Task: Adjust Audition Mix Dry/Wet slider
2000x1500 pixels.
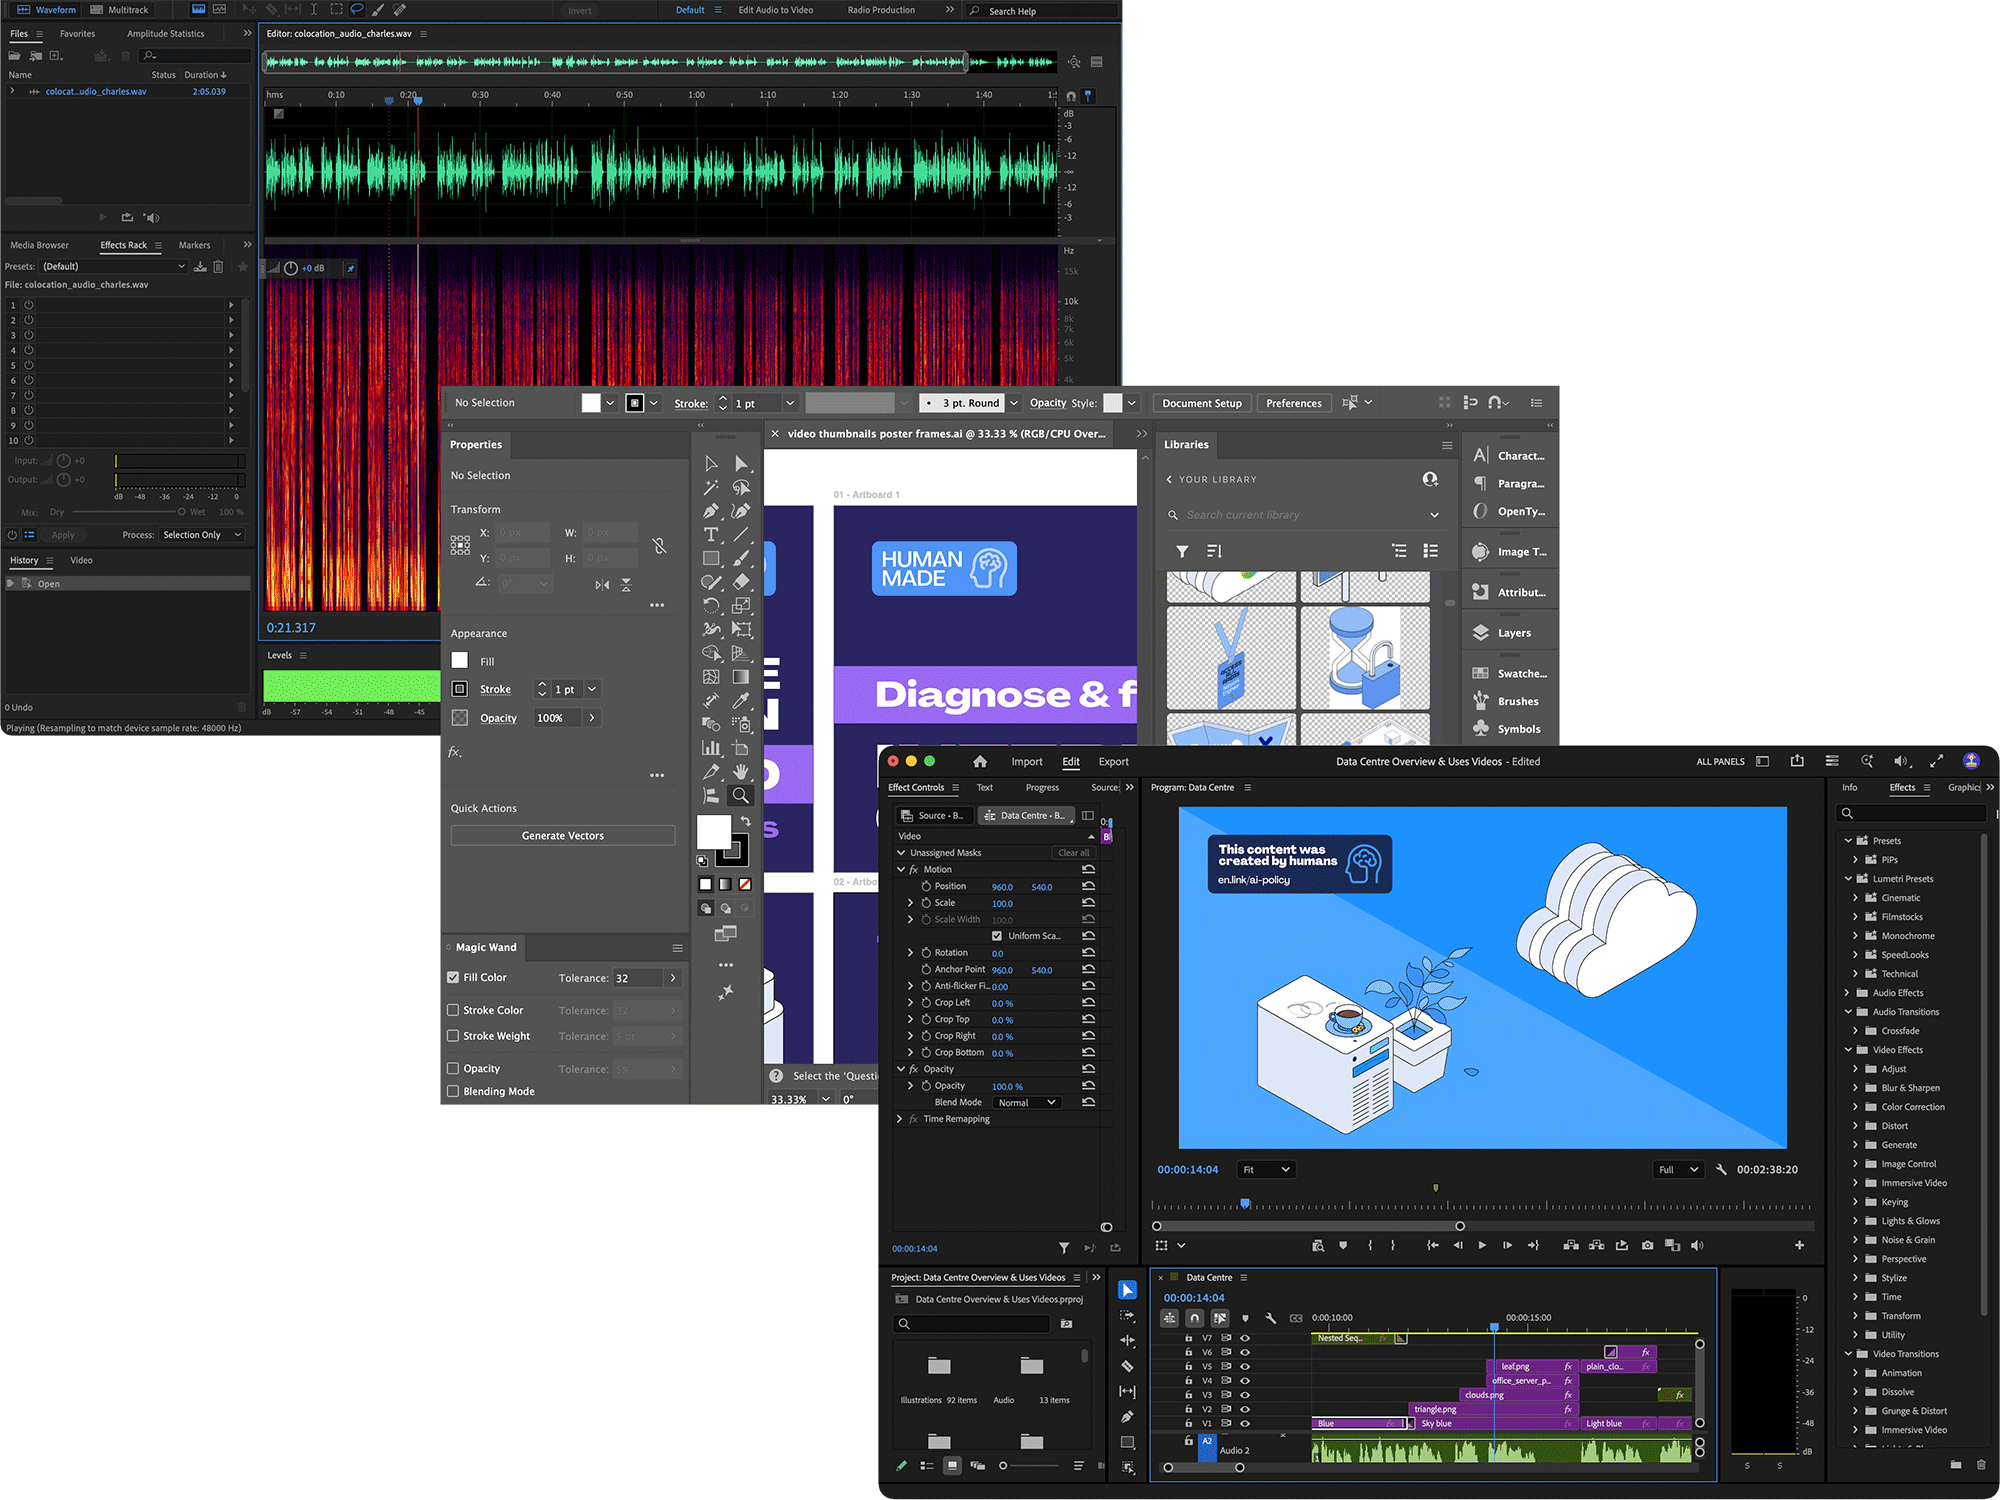Action: pyautogui.click(x=128, y=512)
